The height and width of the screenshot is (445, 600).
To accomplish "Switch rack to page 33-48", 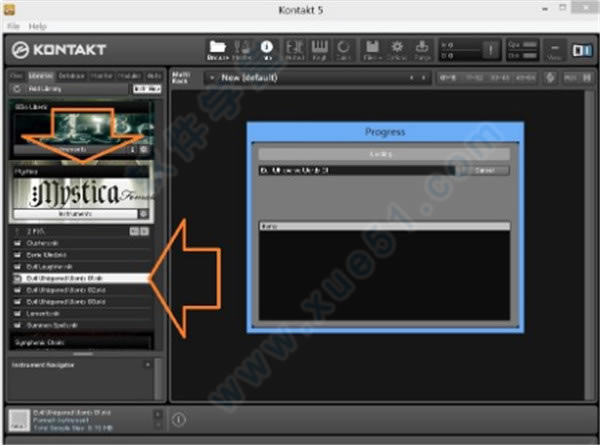I will [499, 78].
